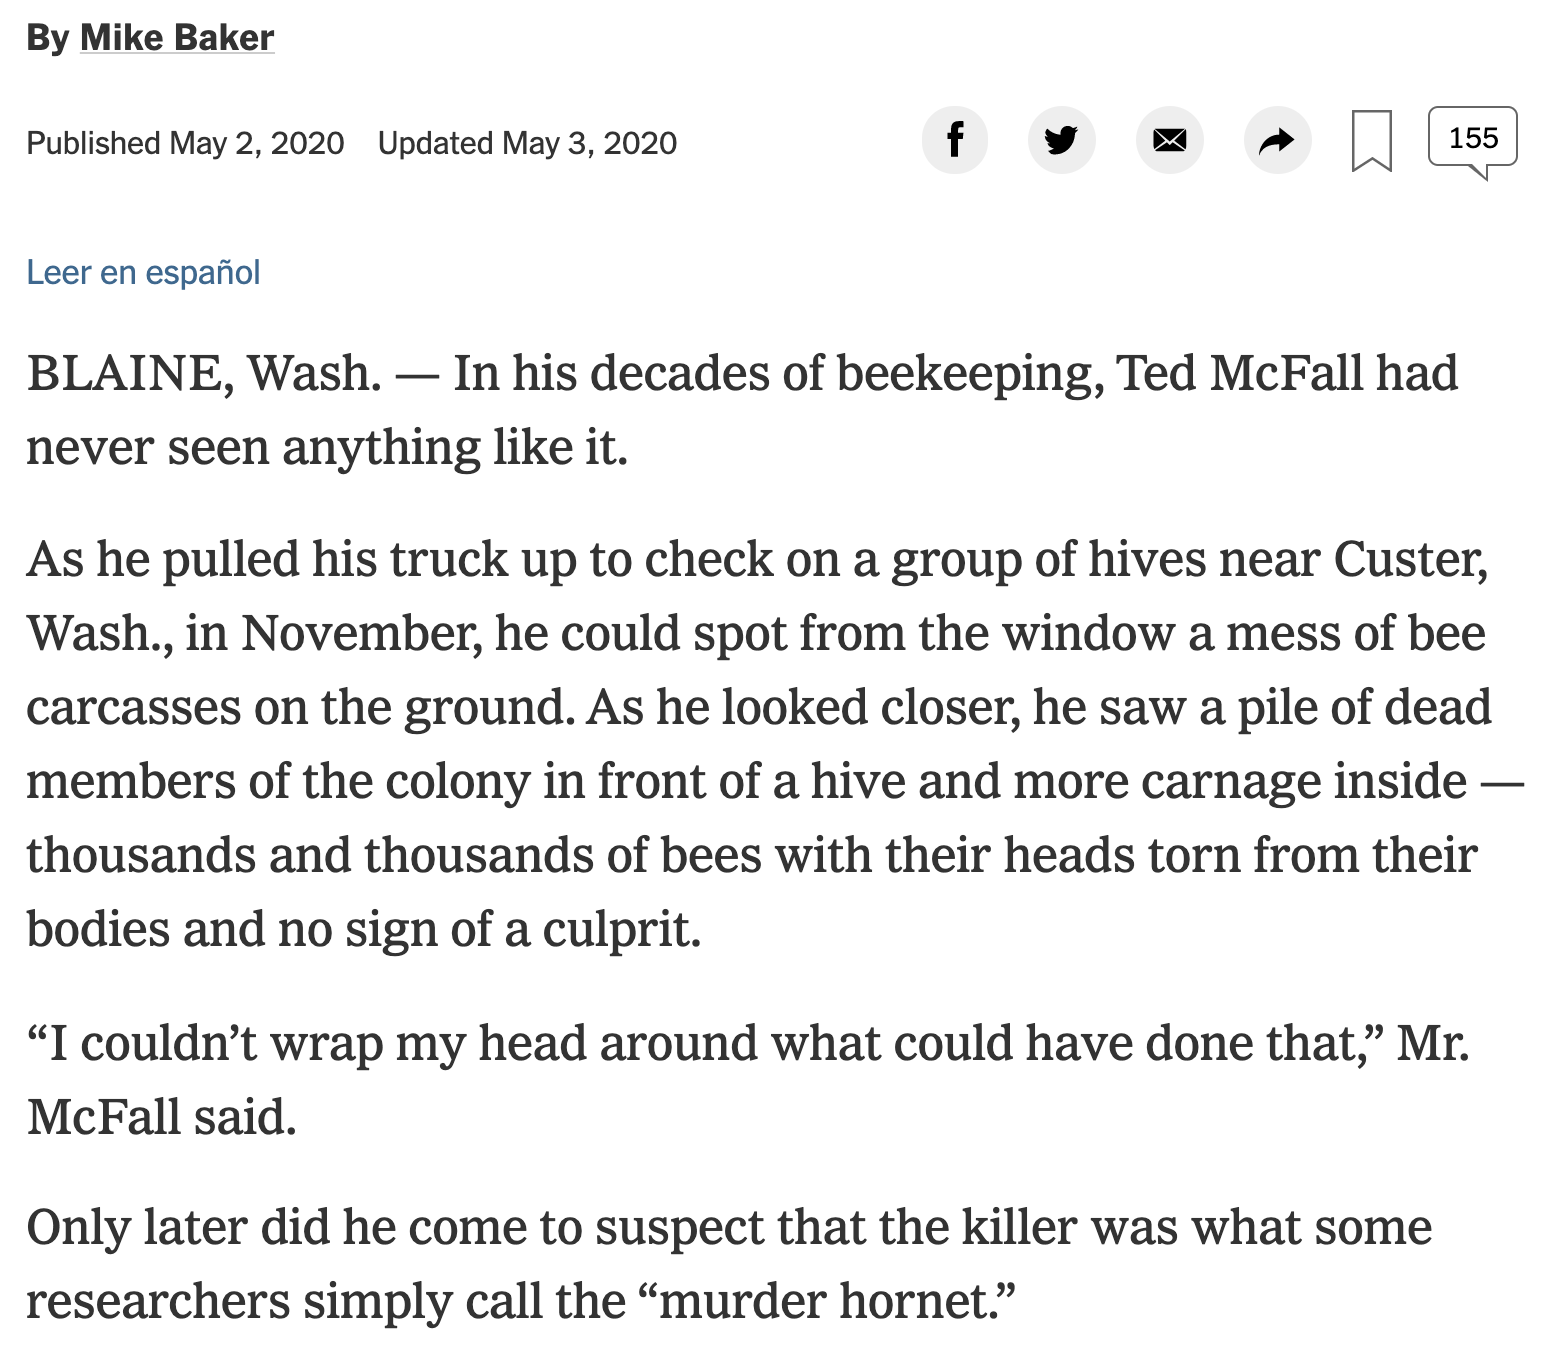
Task: Open the 155 comments bubble
Action: click(1473, 141)
